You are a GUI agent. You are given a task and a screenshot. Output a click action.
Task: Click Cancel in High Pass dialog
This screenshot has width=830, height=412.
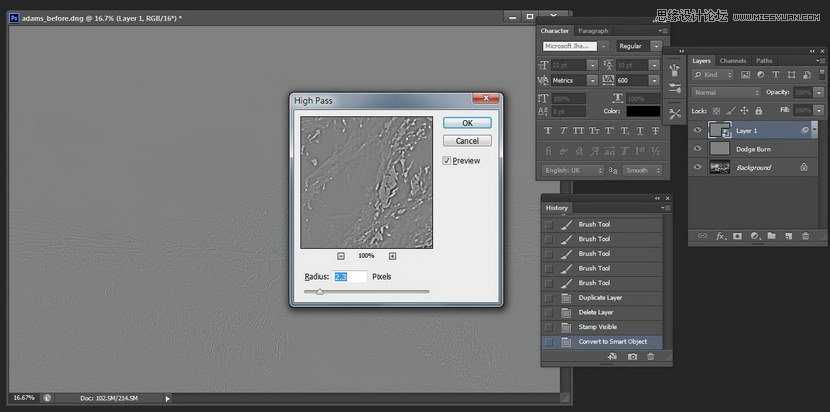(467, 141)
